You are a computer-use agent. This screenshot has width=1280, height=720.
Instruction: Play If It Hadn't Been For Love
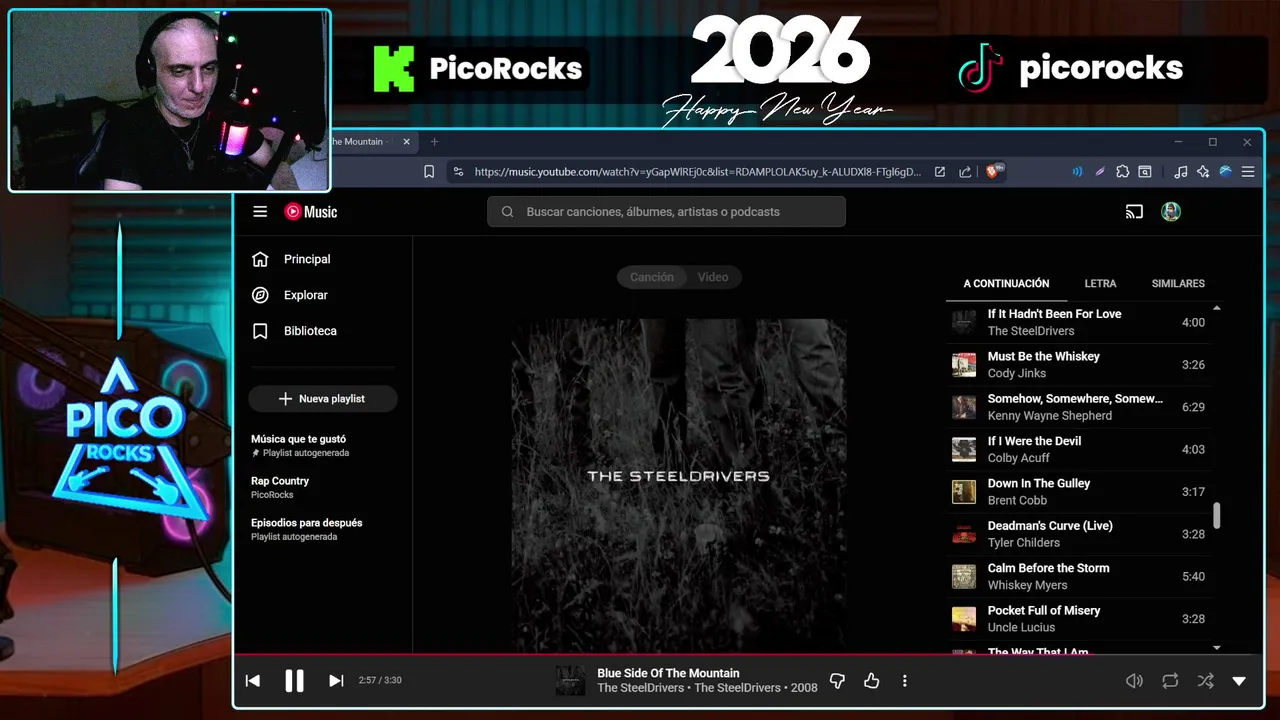click(x=1078, y=322)
